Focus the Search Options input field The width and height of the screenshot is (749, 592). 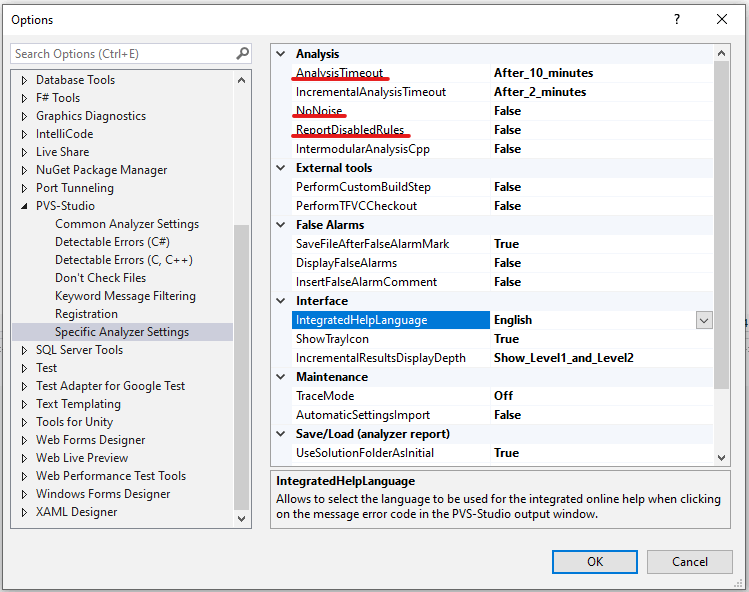pyautogui.click(x=120, y=54)
